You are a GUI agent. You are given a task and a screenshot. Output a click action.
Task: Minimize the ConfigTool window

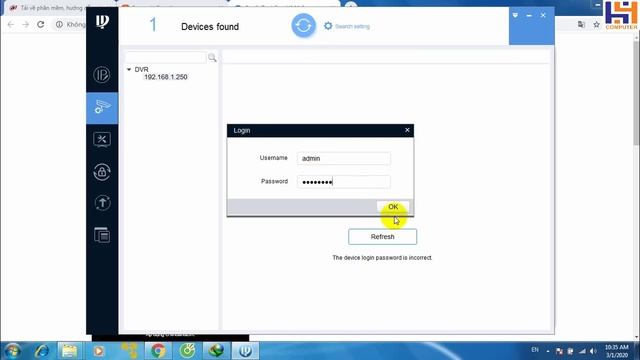pos(529,16)
